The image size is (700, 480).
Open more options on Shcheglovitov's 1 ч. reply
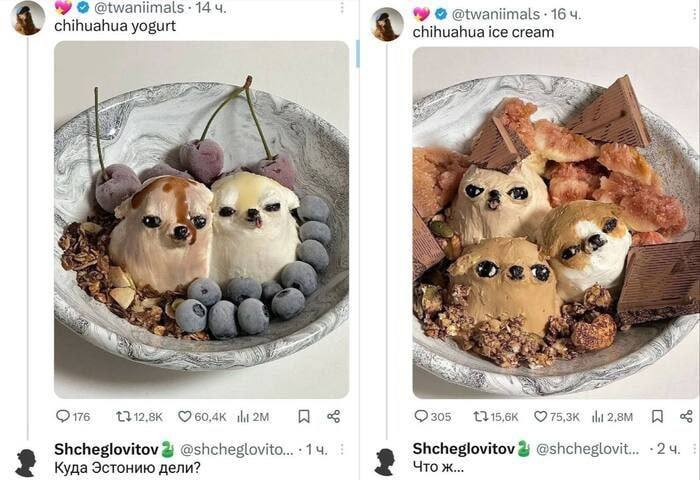point(342,449)
